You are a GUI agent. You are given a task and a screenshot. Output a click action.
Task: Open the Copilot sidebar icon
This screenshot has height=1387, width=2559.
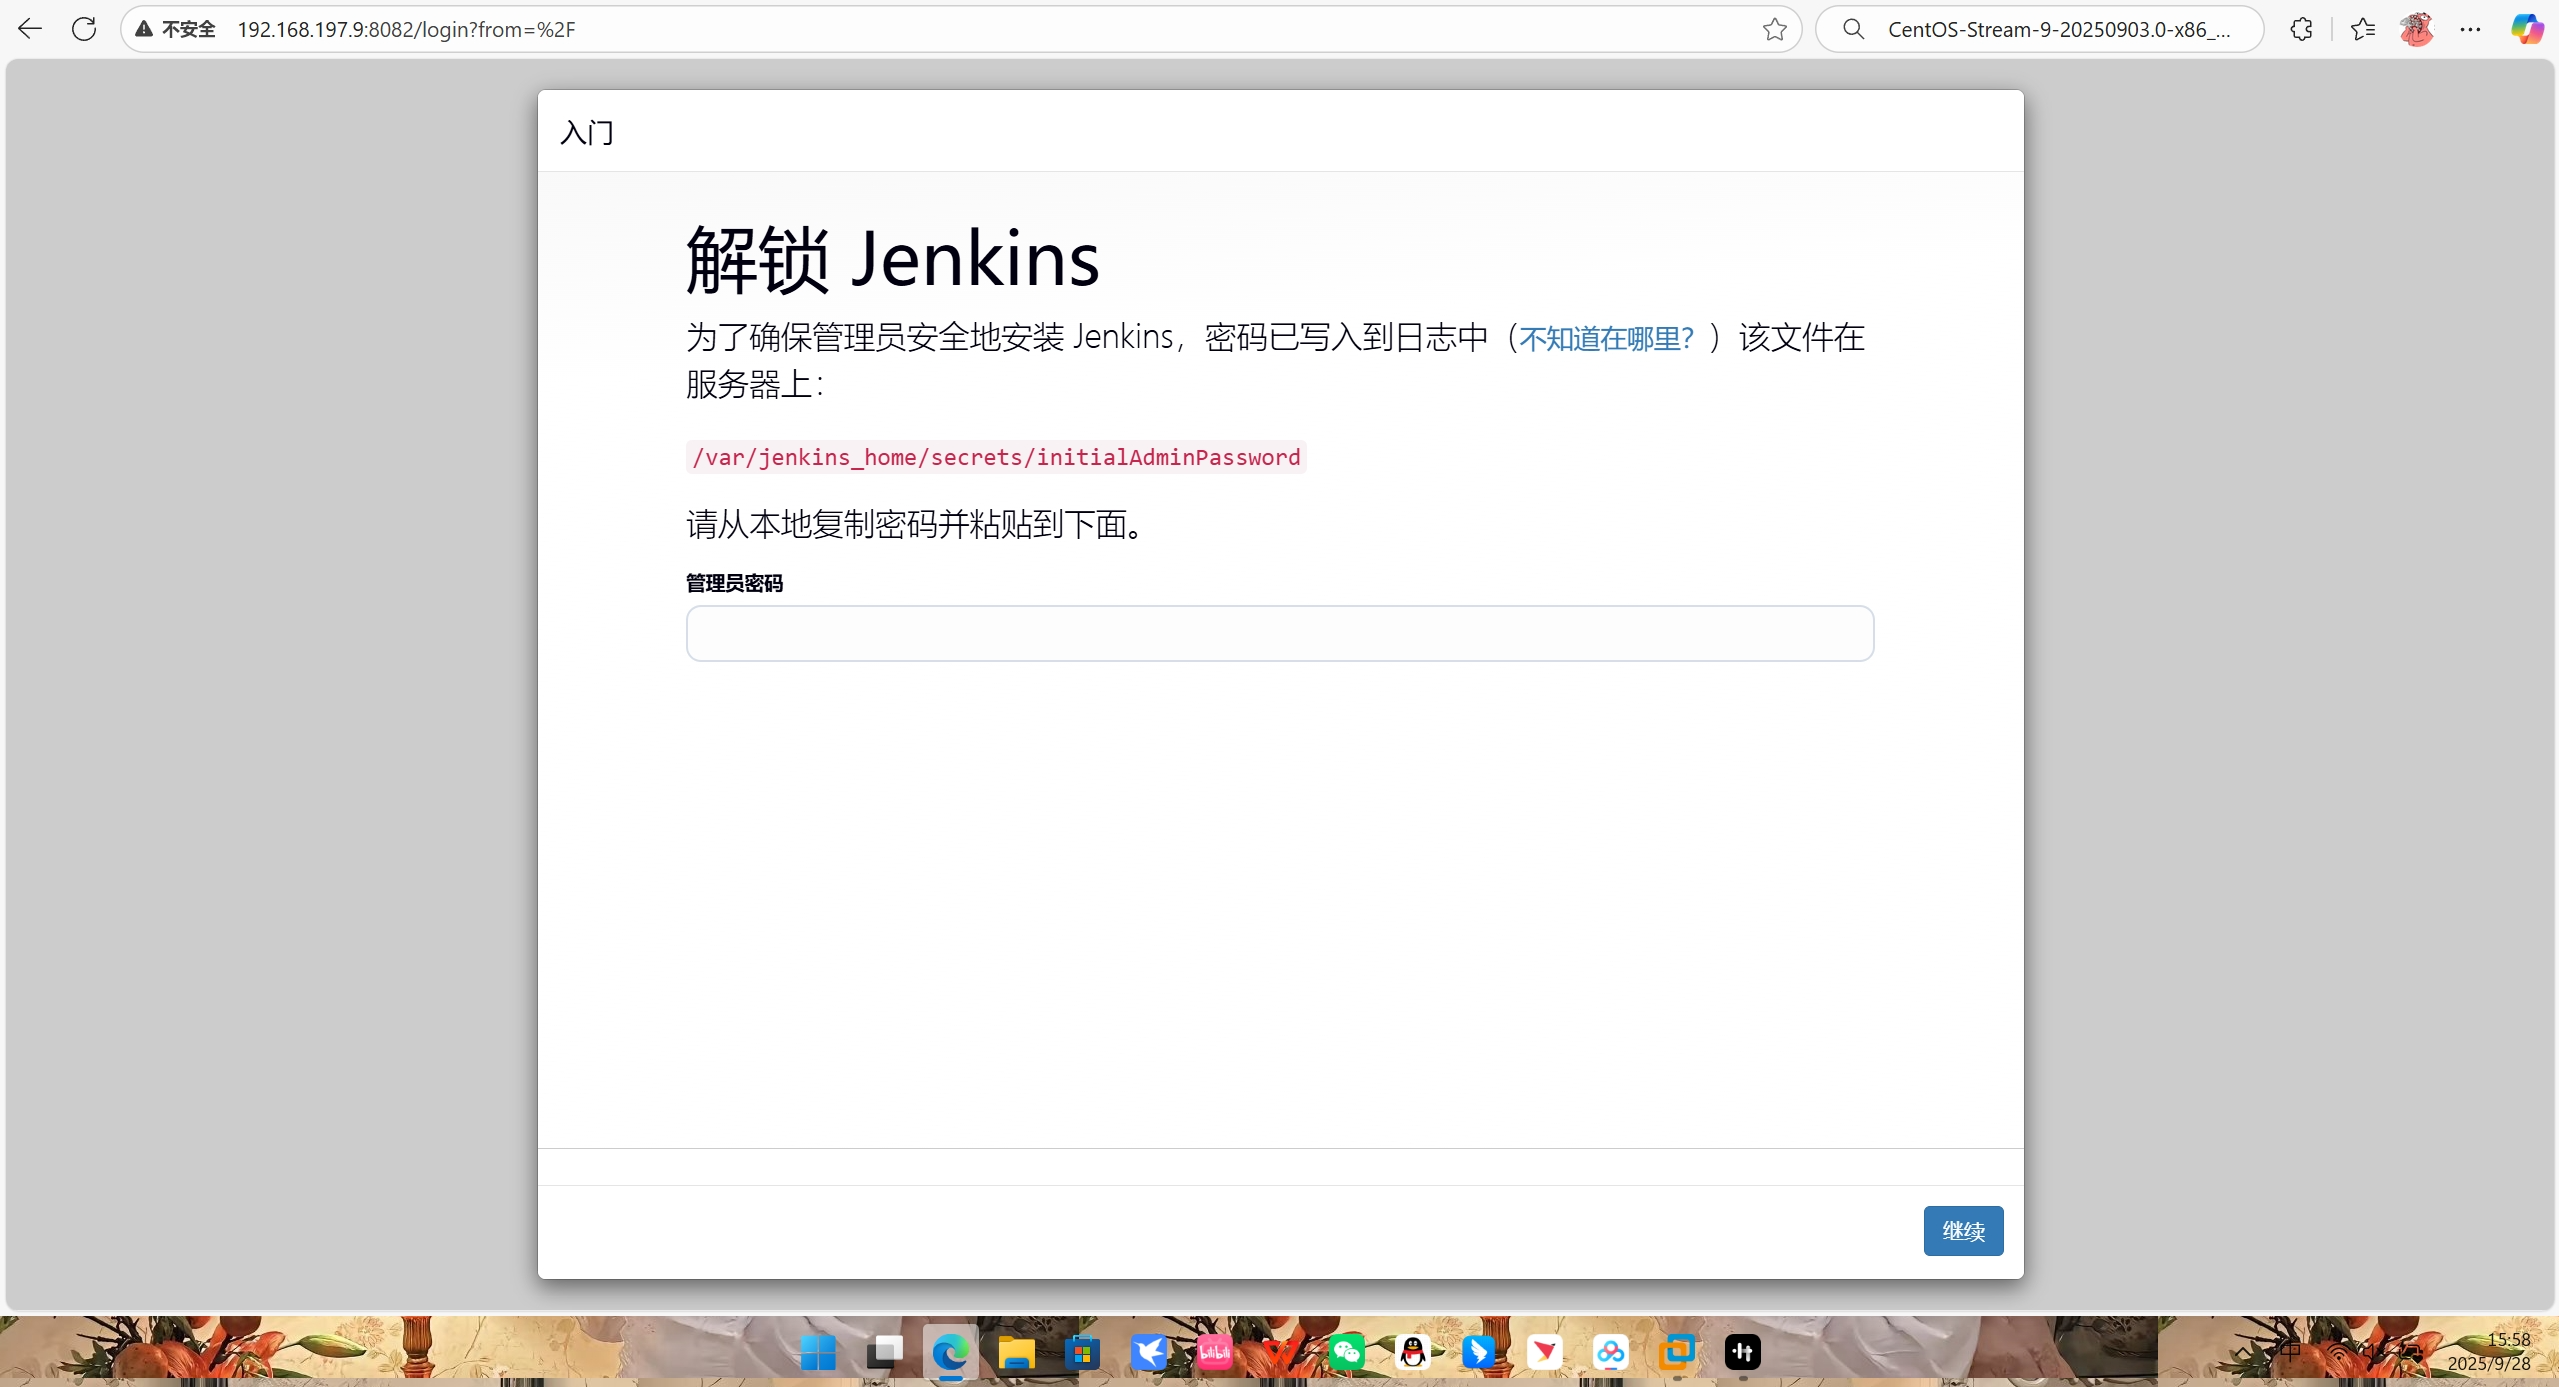(2527, 29)
